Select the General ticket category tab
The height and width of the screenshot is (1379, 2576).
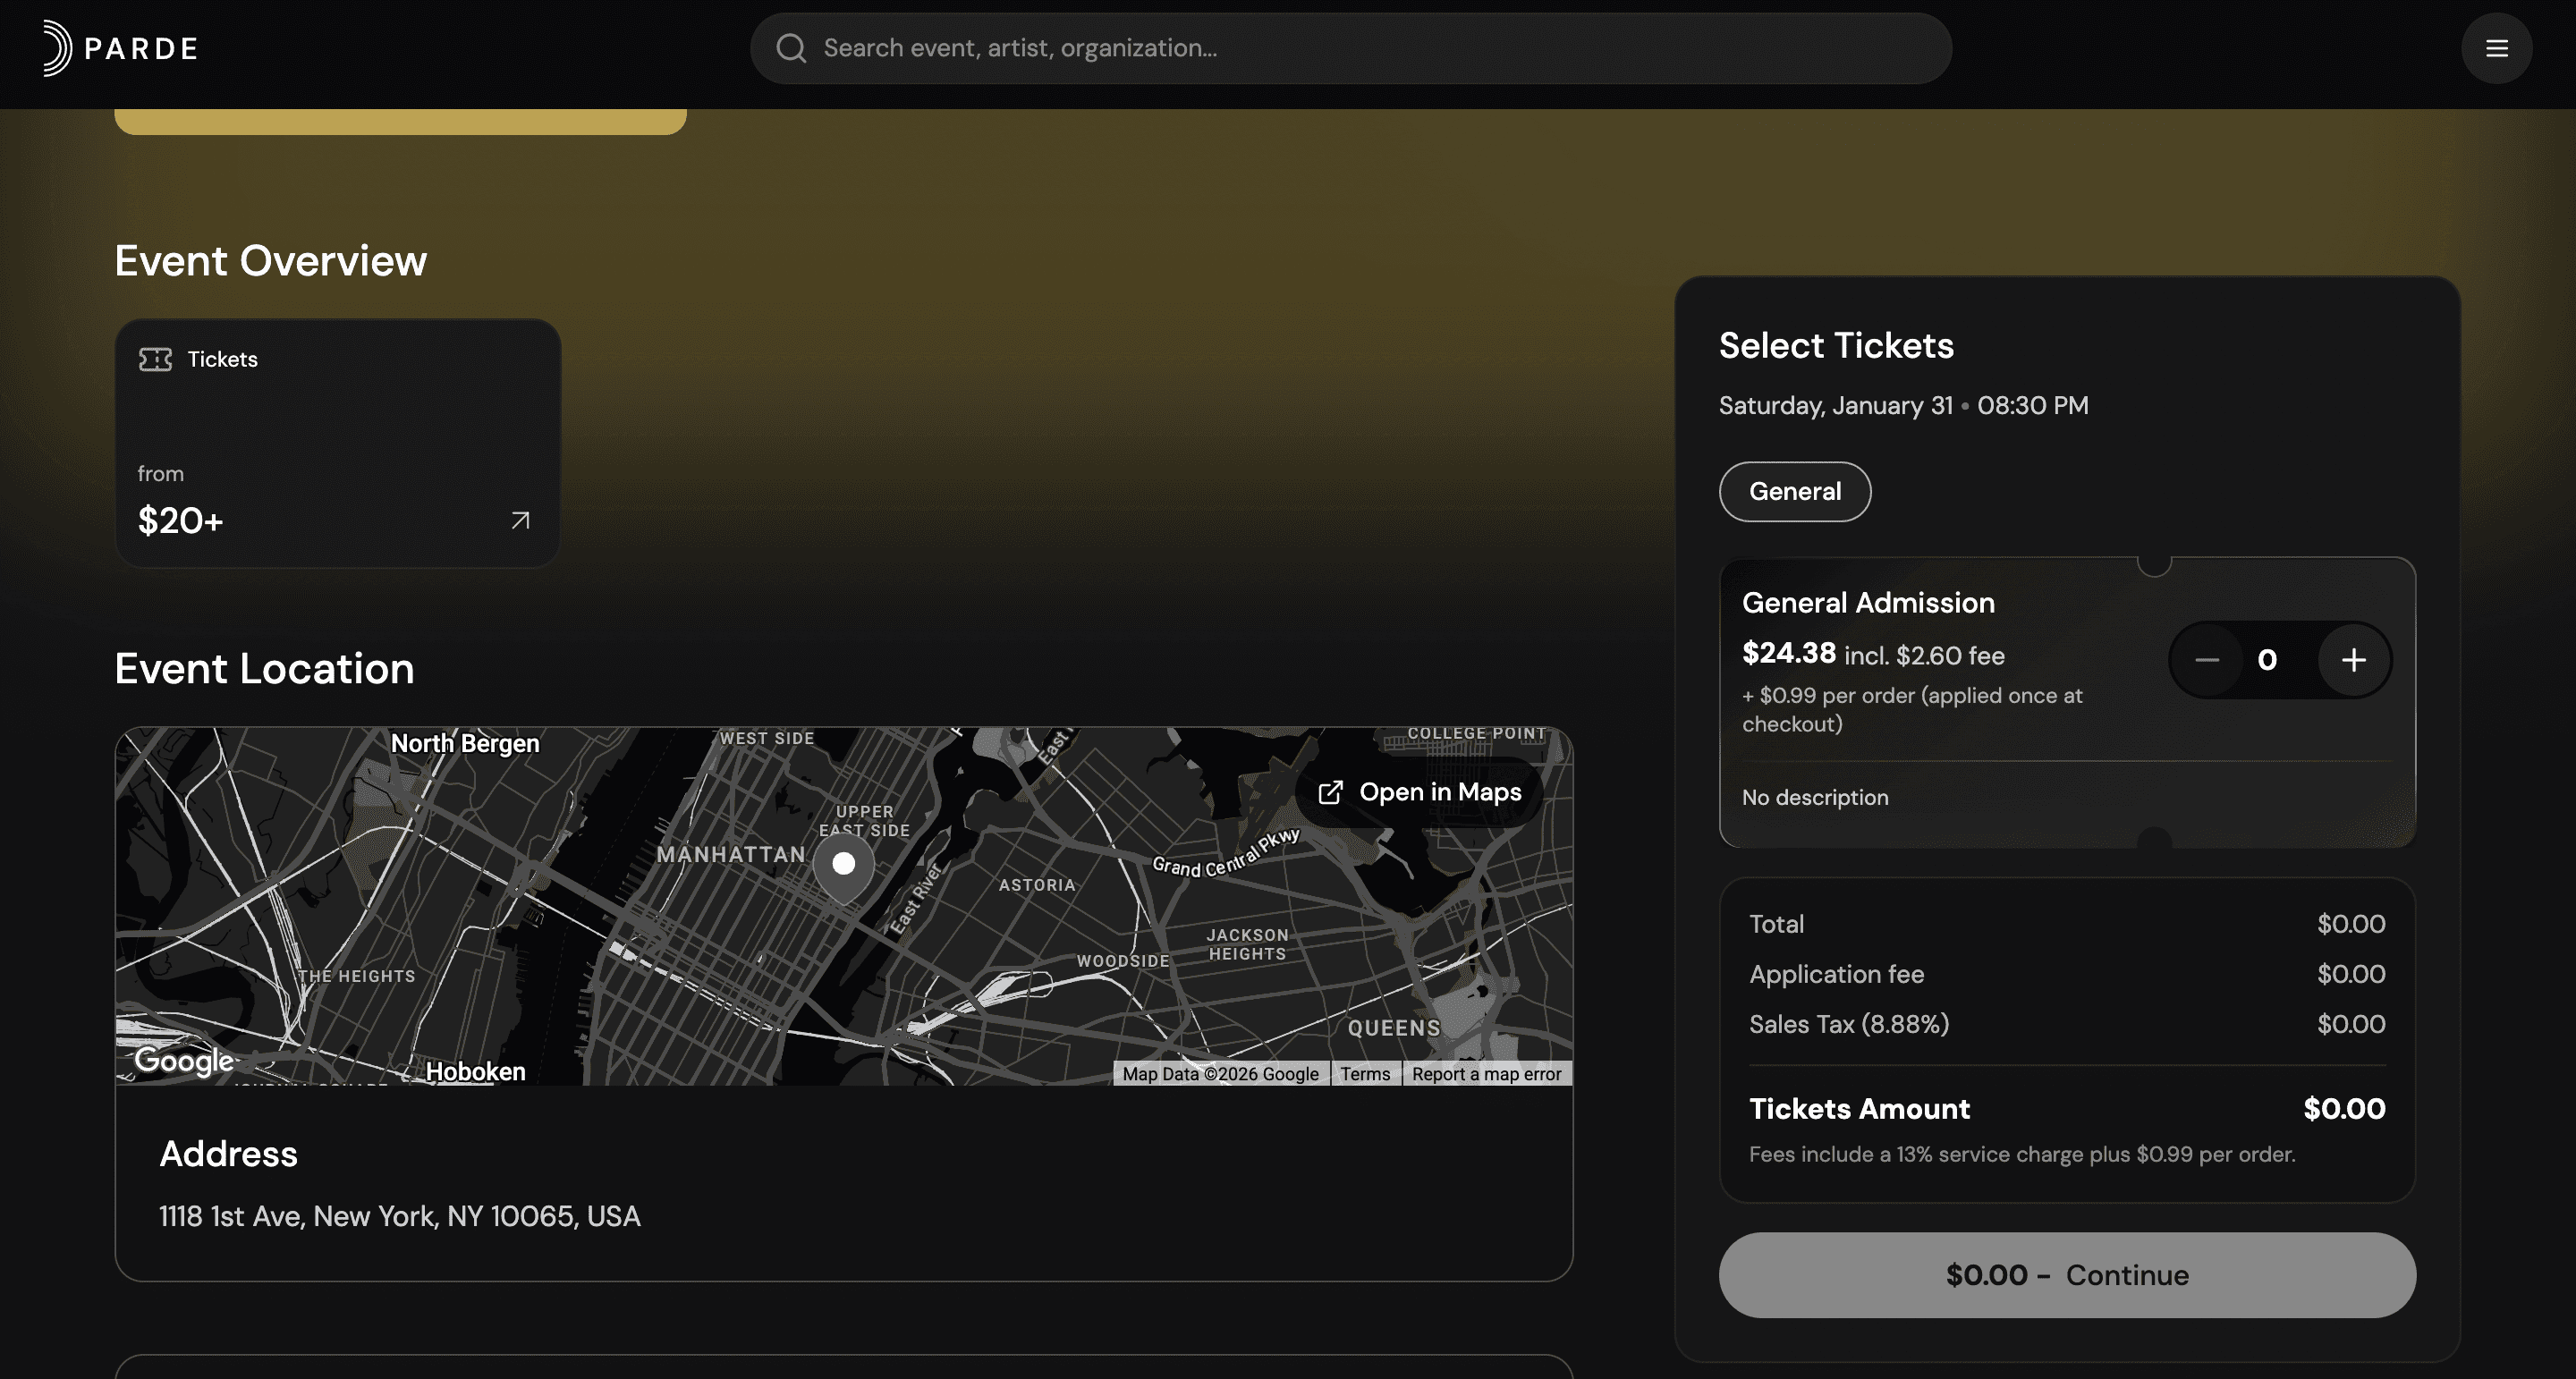(x=1794, y=491)
